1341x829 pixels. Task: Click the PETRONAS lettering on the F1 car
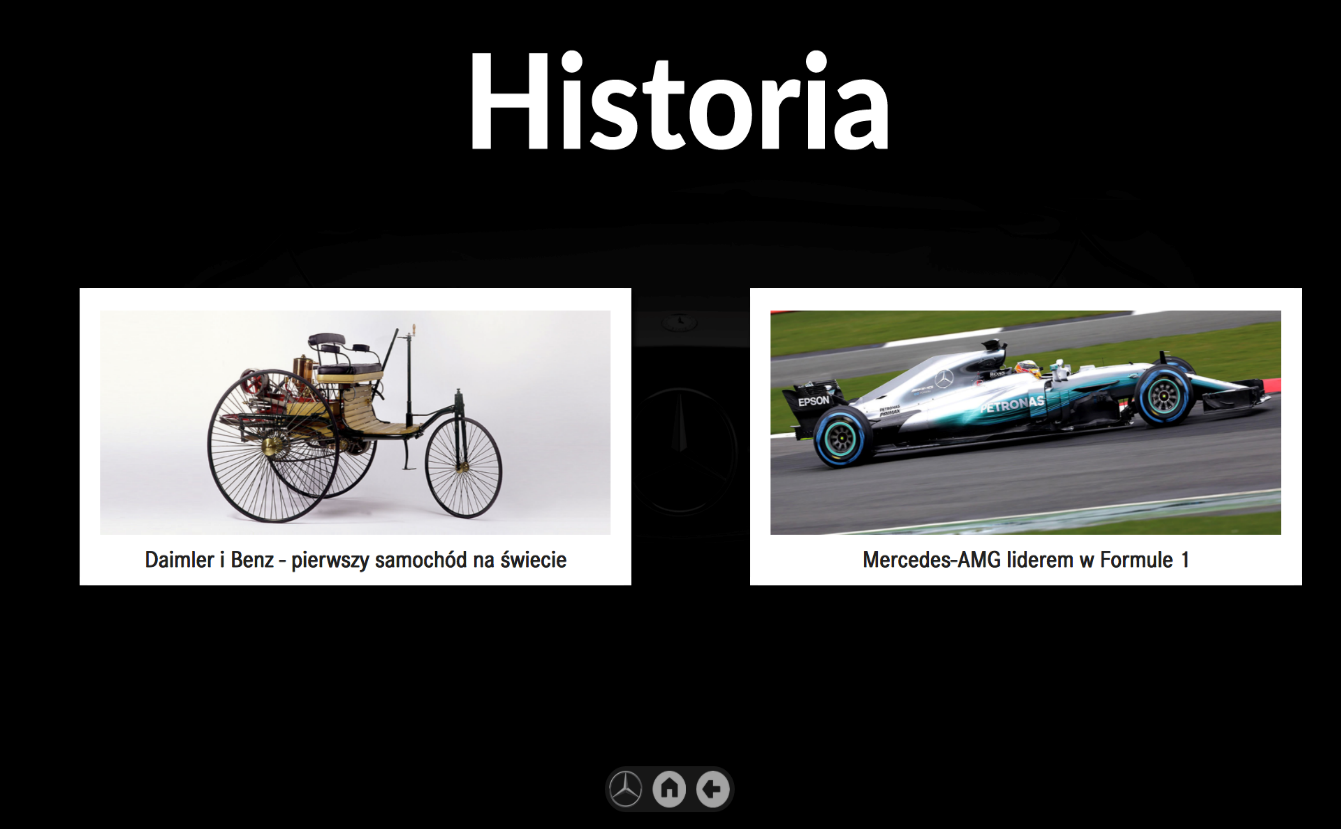[1012, 406]
